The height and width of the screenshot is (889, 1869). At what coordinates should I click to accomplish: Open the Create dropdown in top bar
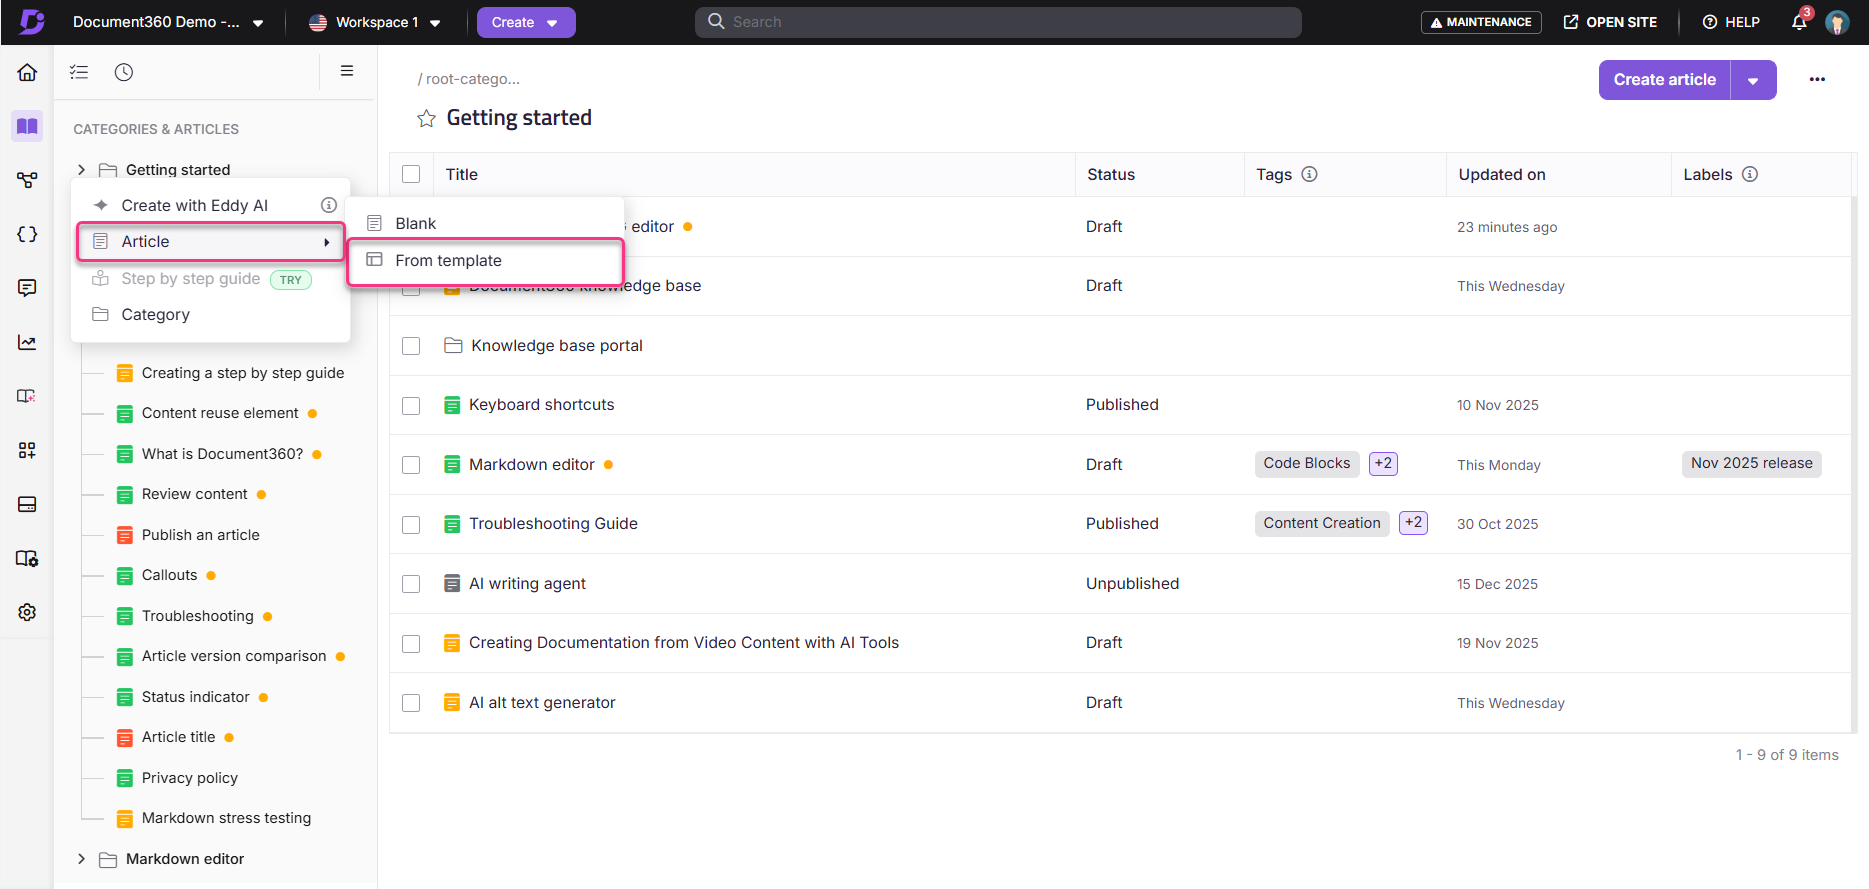(526, 22)
